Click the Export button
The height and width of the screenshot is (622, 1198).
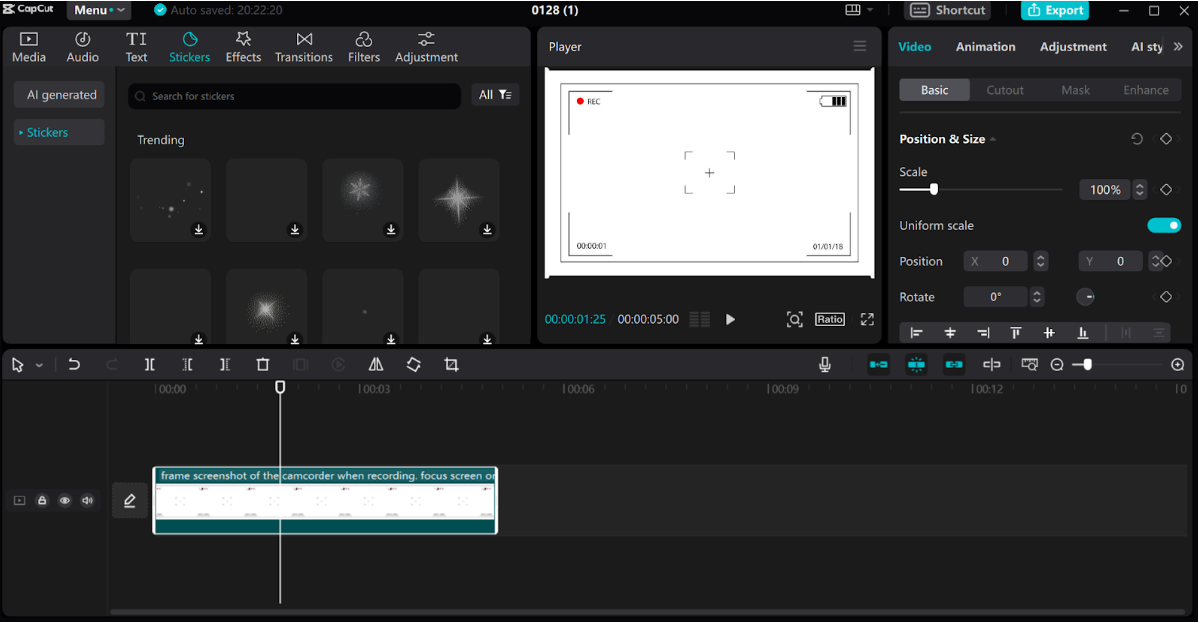(1055, 10)
